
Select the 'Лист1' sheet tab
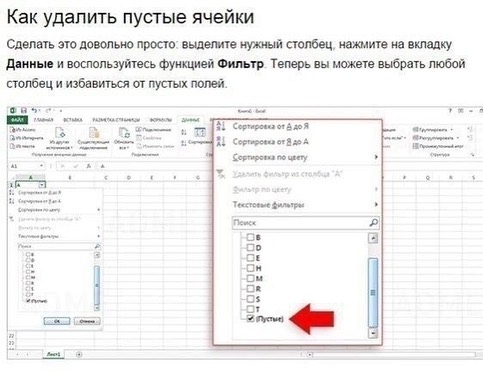[x=53, y=354]
